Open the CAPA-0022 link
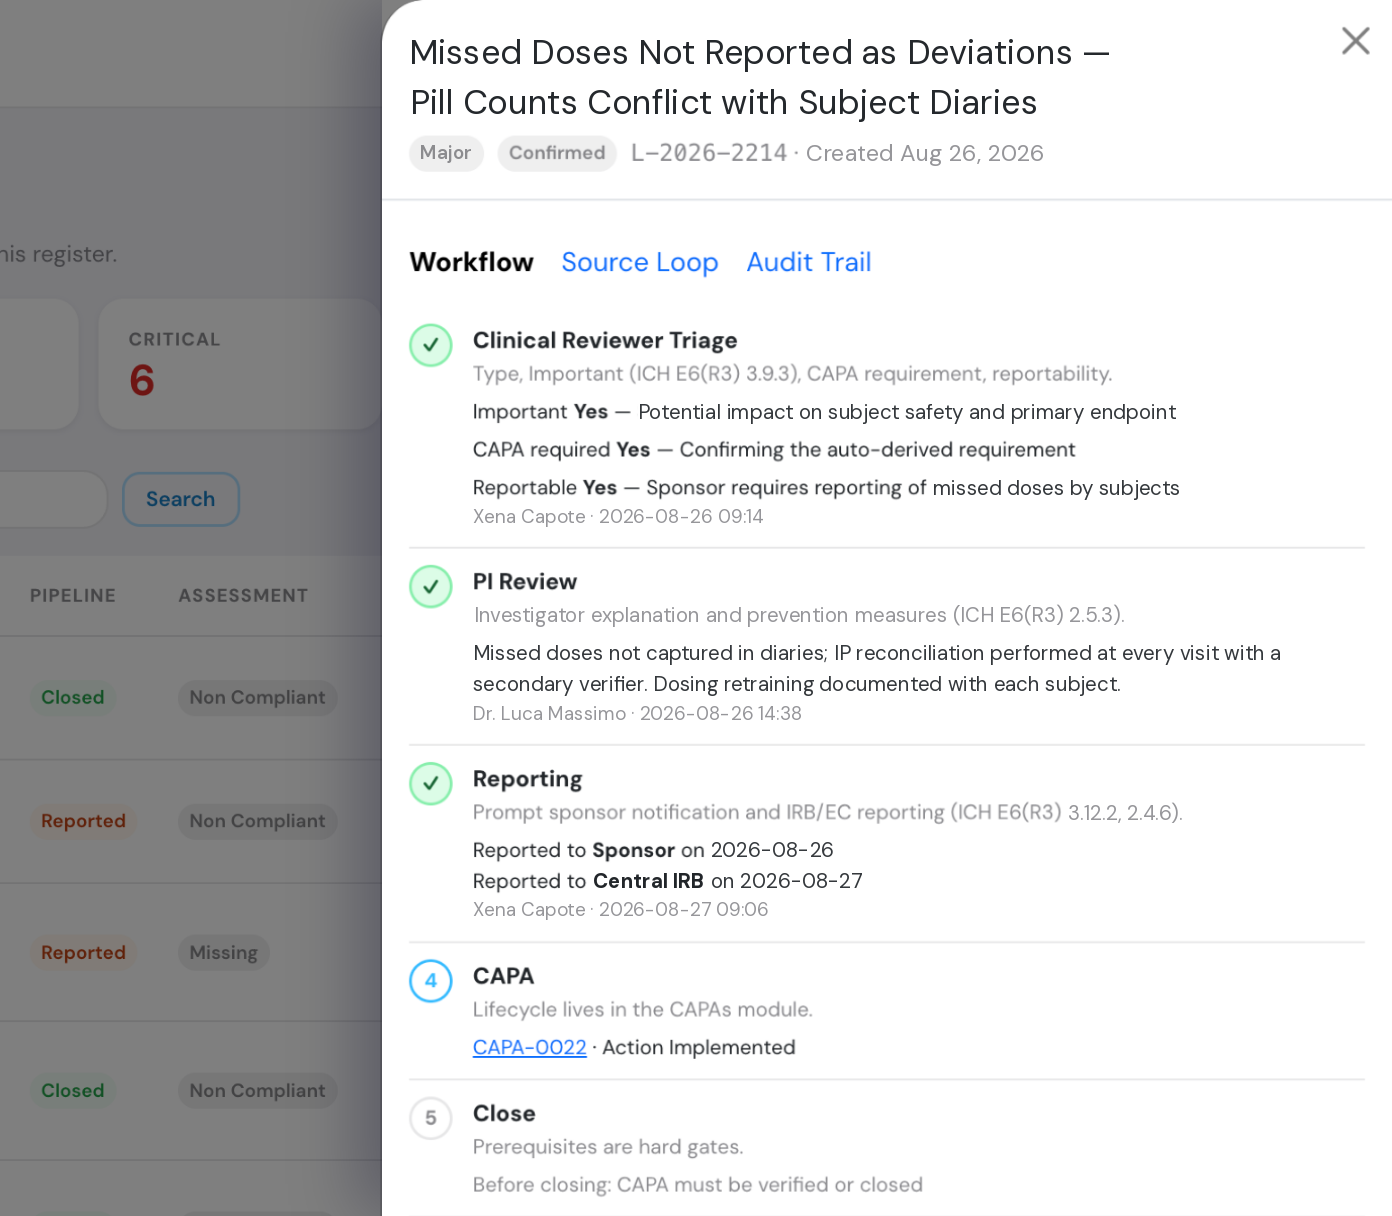This screenshot has height=1216, width=1392. tap(530, 1047)
